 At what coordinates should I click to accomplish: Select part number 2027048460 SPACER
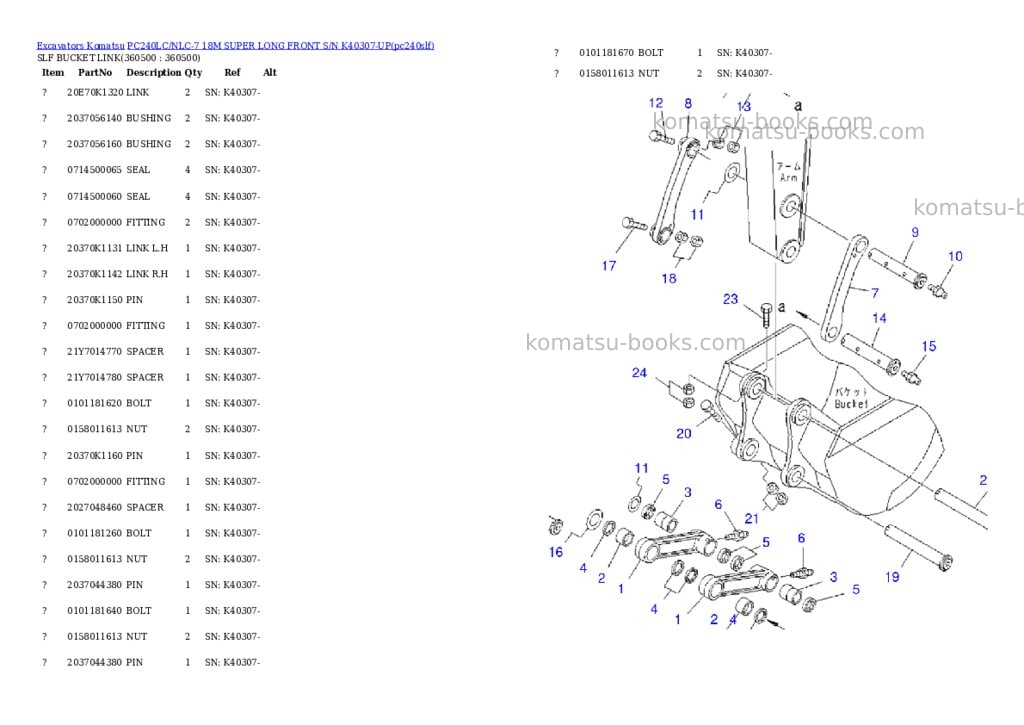[116, 508]
